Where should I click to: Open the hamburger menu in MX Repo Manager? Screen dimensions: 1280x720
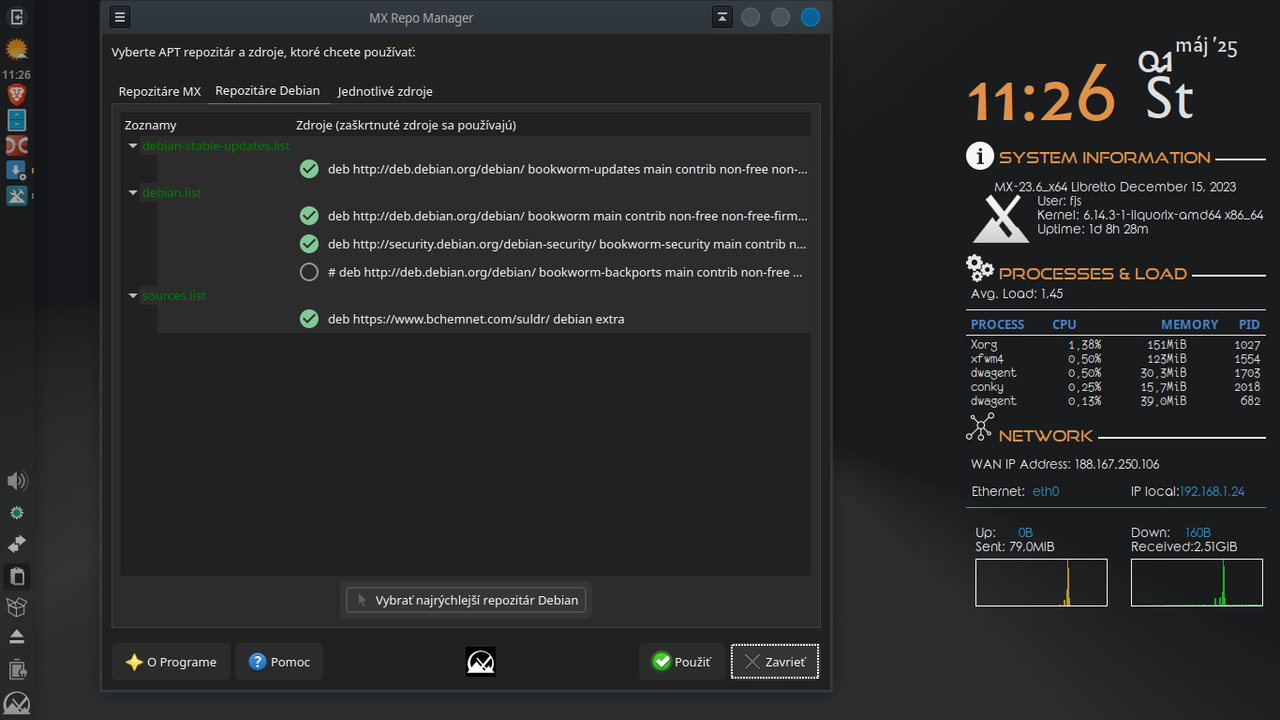119,17
